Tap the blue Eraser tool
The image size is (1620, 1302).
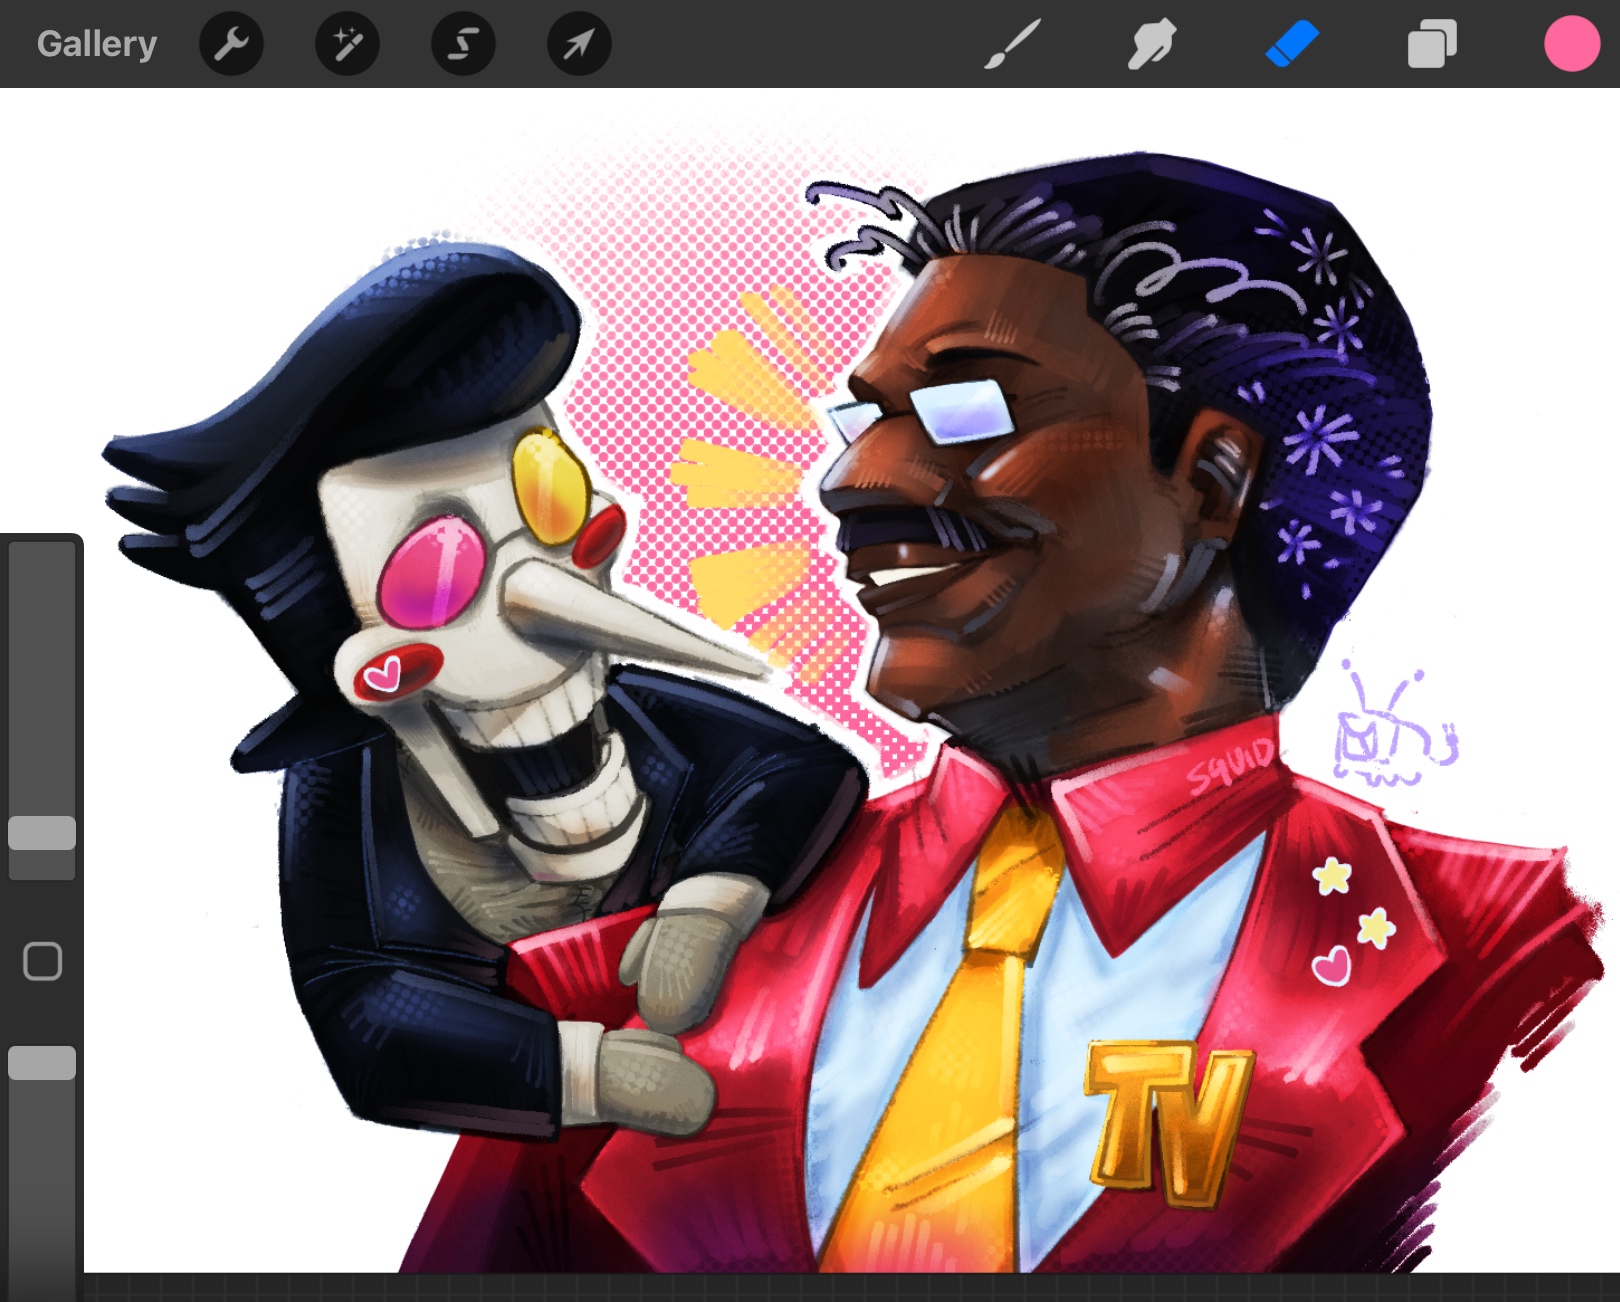1292,44
